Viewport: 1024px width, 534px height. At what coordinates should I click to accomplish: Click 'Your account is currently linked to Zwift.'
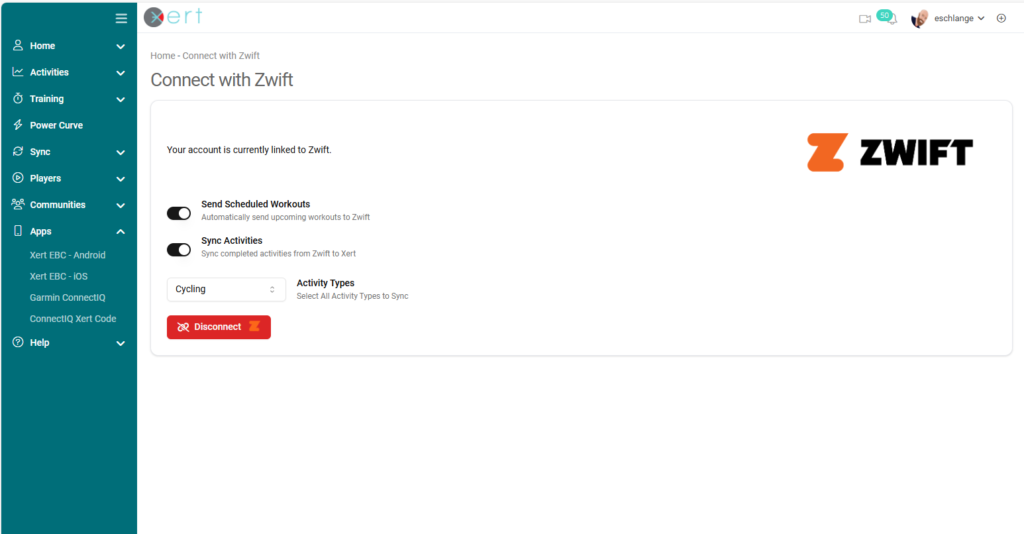coord(249,149)
